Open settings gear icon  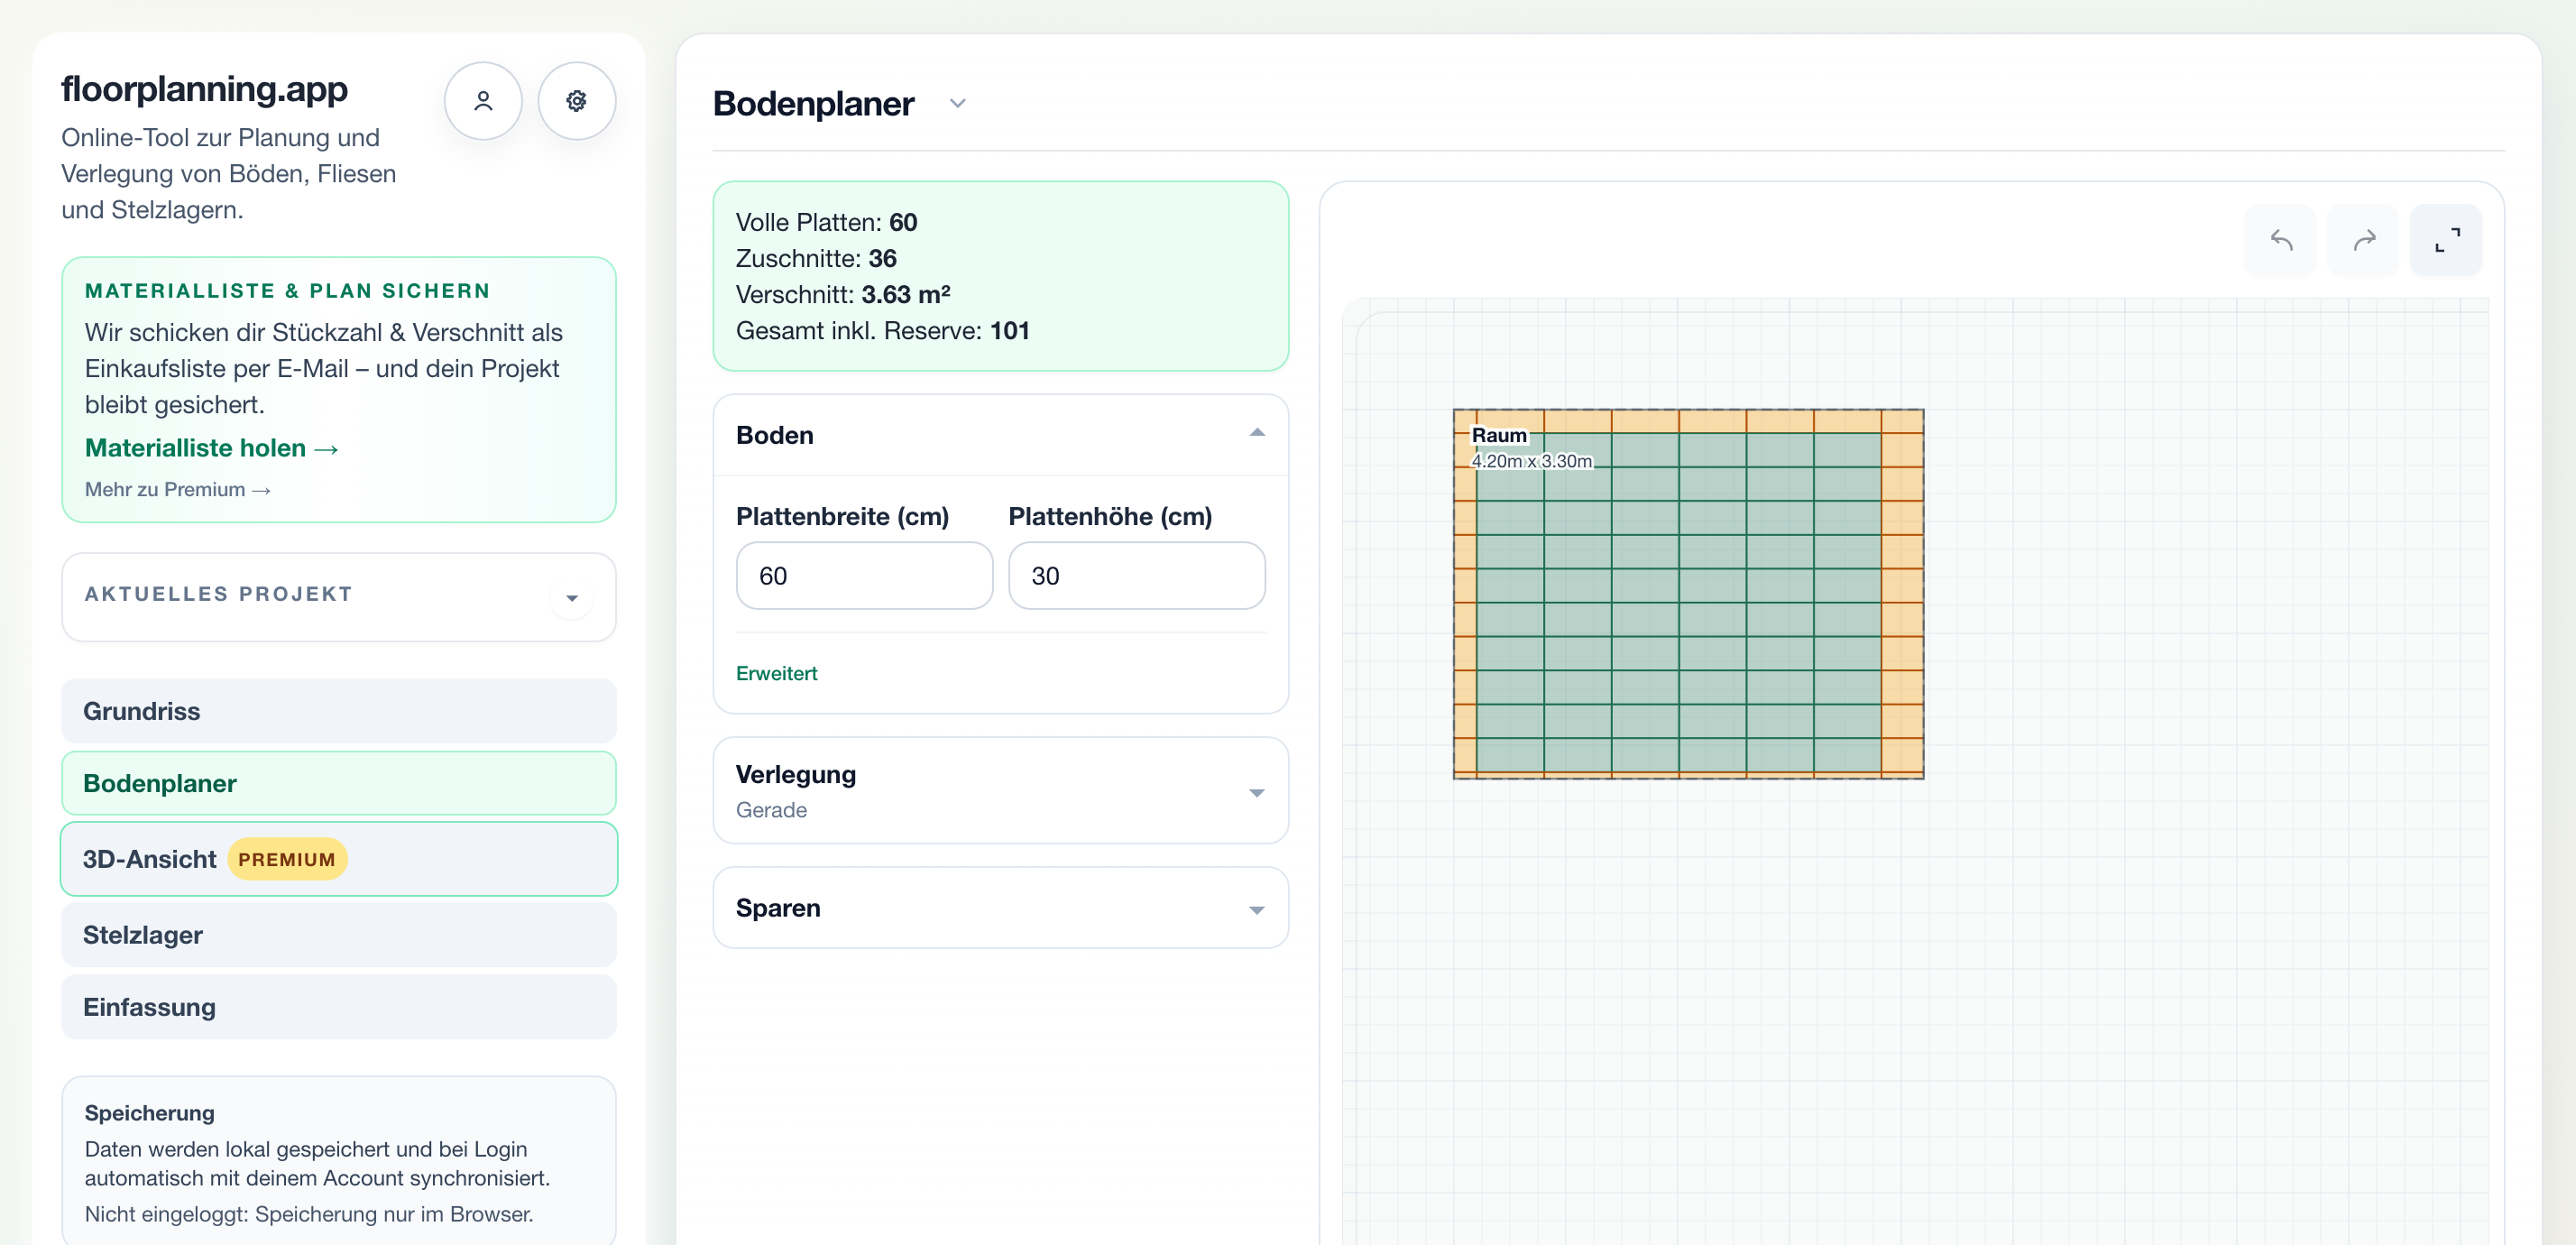576,101
